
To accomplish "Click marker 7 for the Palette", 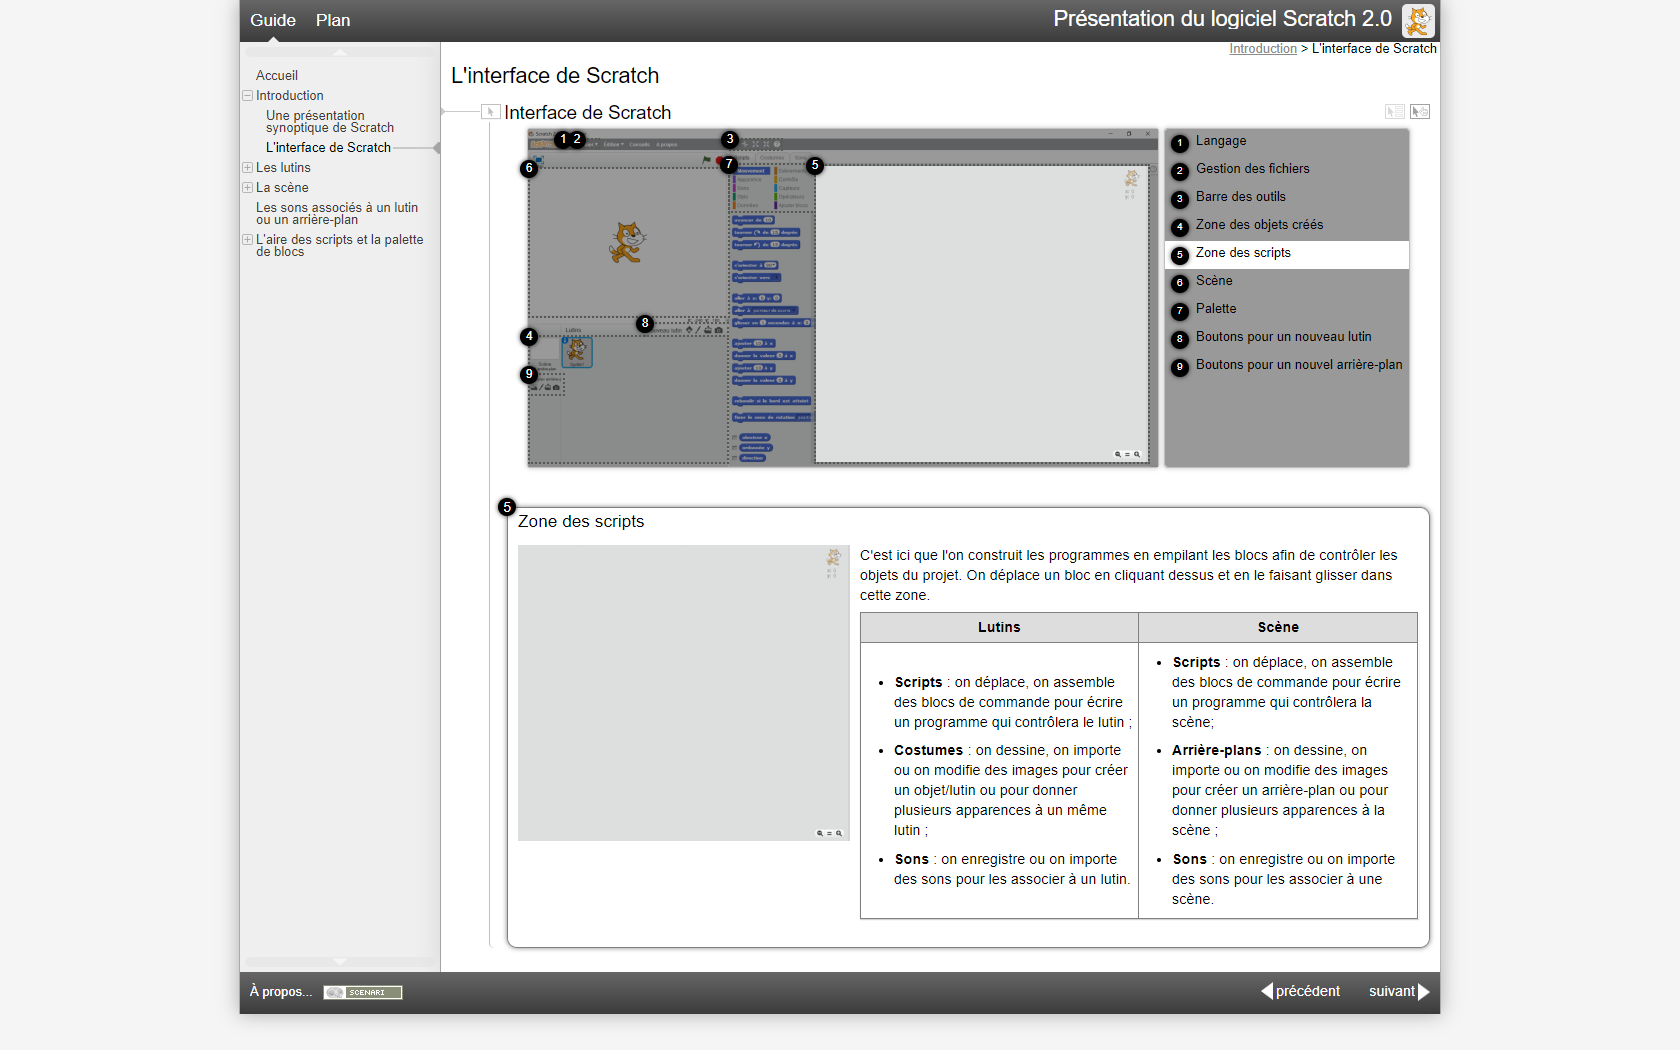I will (729, 164).
